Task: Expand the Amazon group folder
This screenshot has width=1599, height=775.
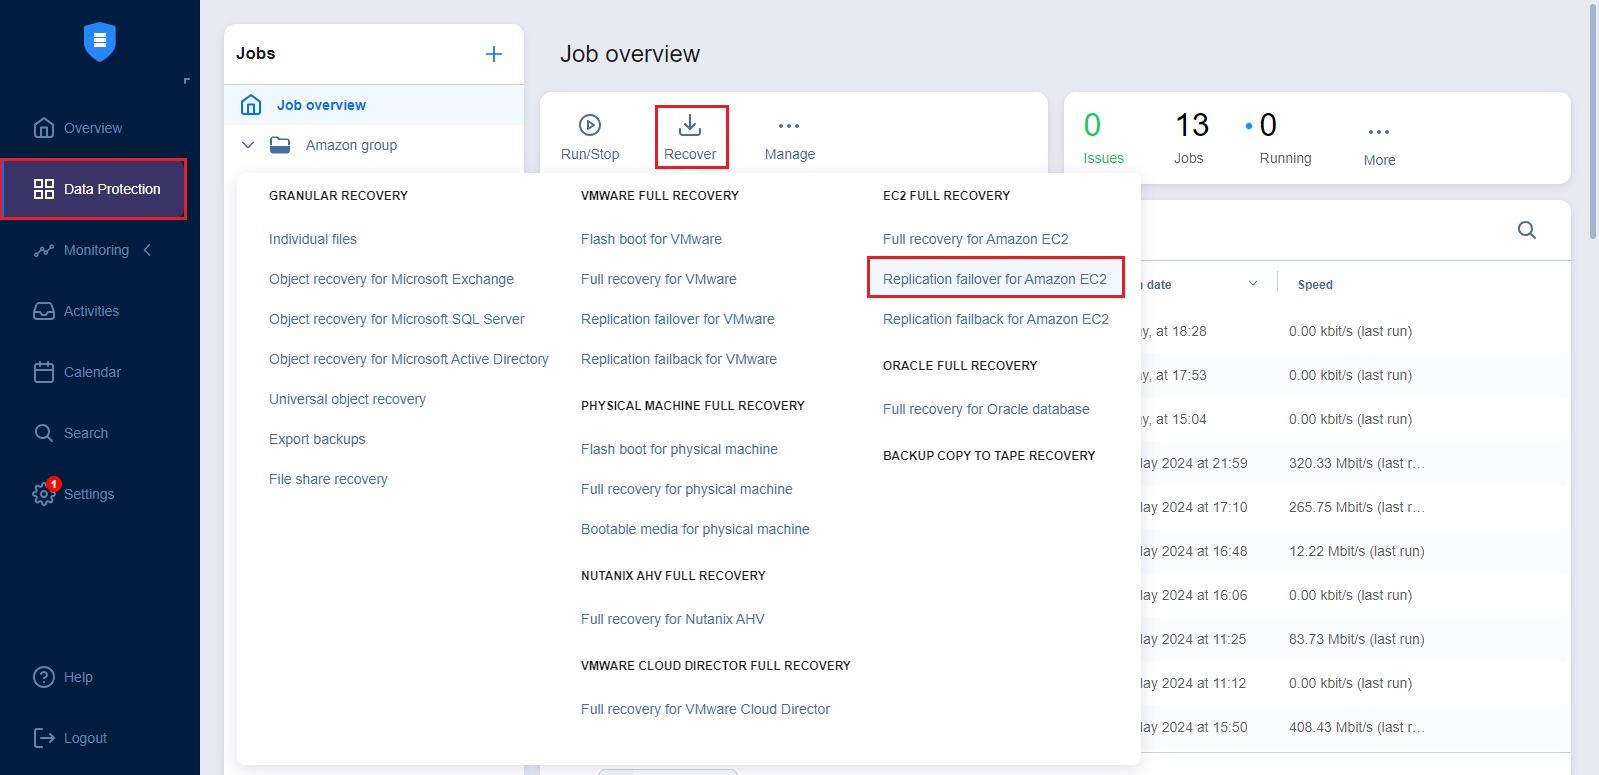Action: (248, 145)
